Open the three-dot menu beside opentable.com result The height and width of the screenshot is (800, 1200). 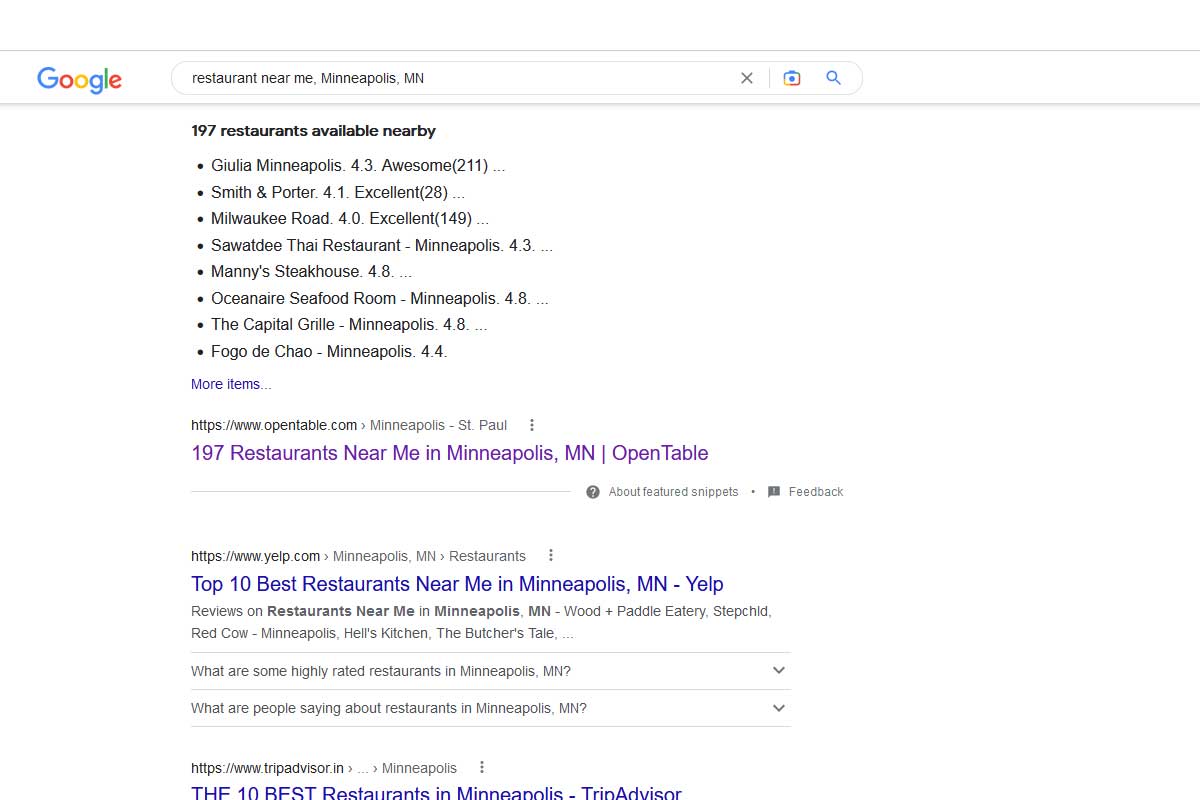(x=532, y=425)
